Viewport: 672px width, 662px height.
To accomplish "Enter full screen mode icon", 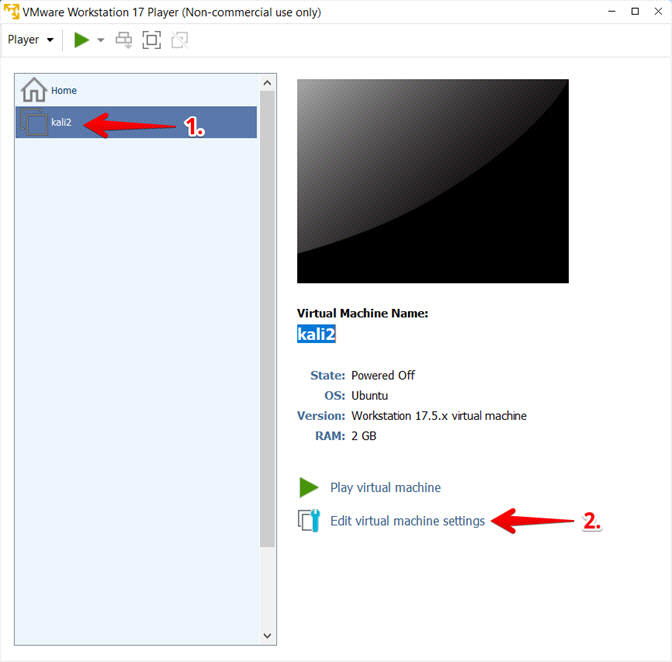I will pyautogui.click(x=151, y=40).
